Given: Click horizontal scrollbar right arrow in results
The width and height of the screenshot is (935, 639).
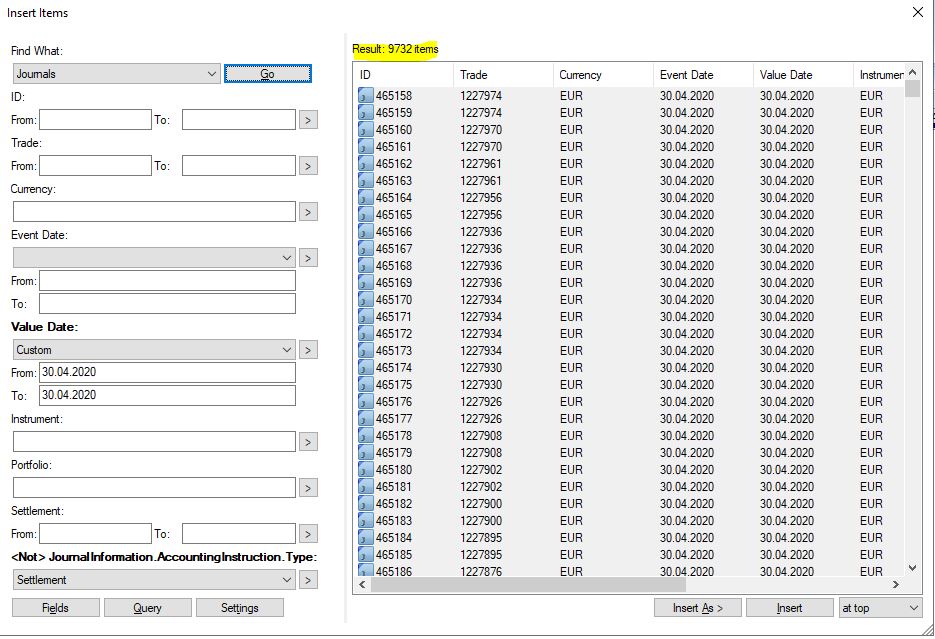Looking at the screenshot, I should point(896,585).
